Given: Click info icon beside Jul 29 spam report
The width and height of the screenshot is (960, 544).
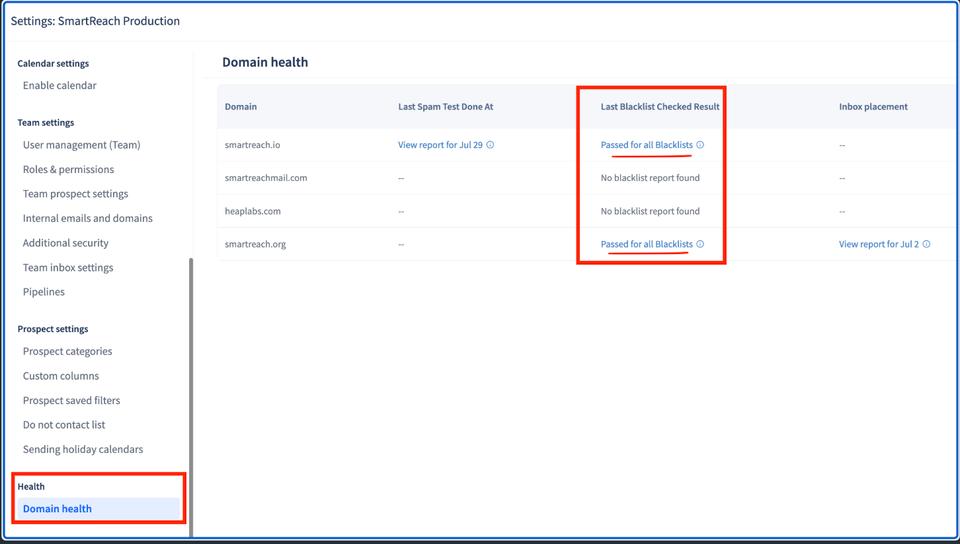Looking at the screenshot, I should click(490, 145).
